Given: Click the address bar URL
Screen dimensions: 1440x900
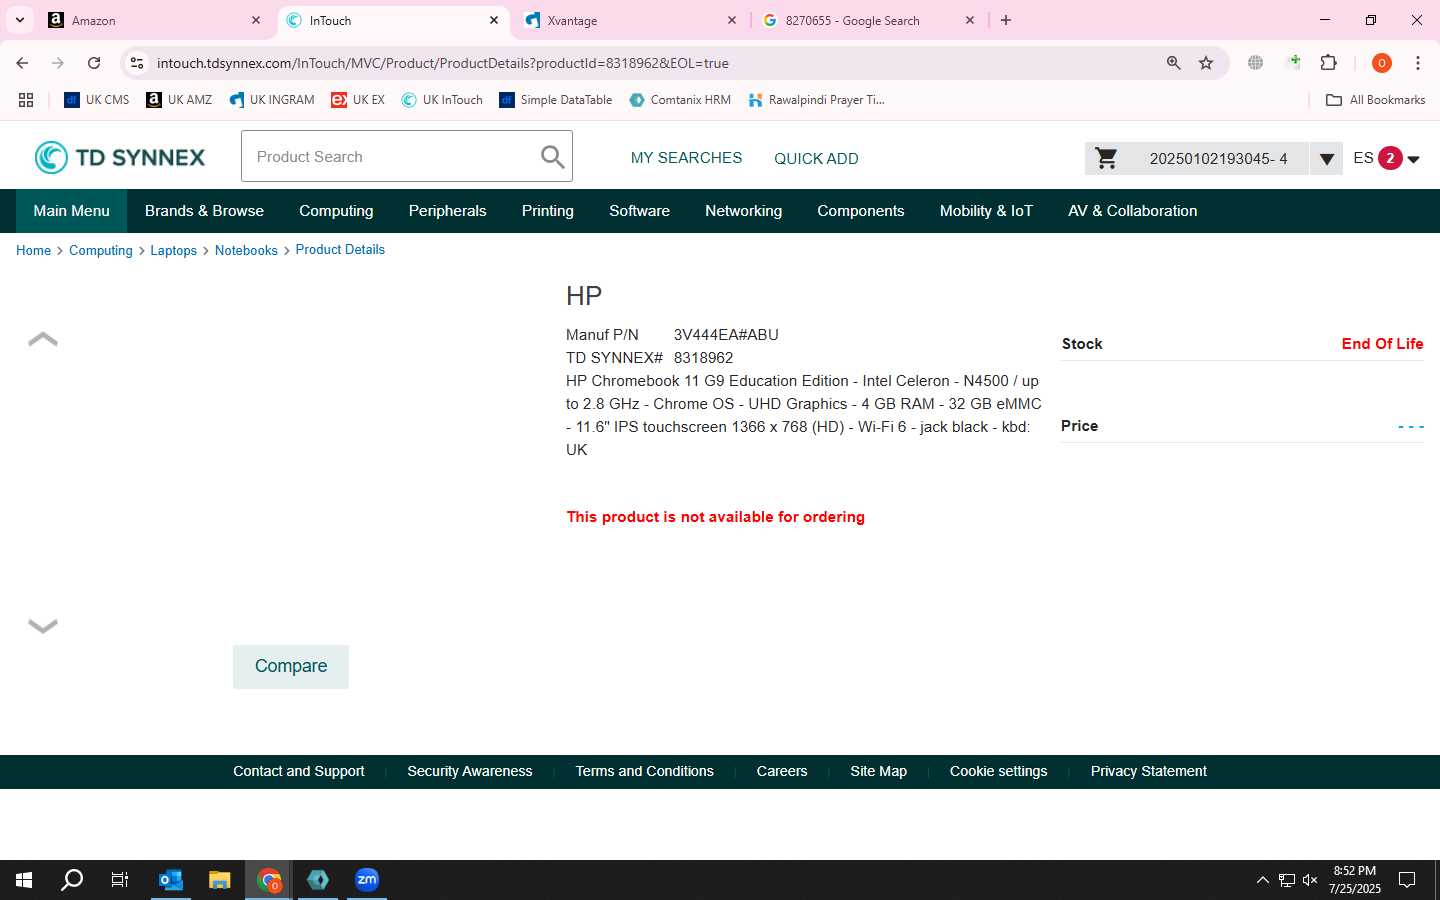Looking at the screenshot, I should [x=443, y=63].
